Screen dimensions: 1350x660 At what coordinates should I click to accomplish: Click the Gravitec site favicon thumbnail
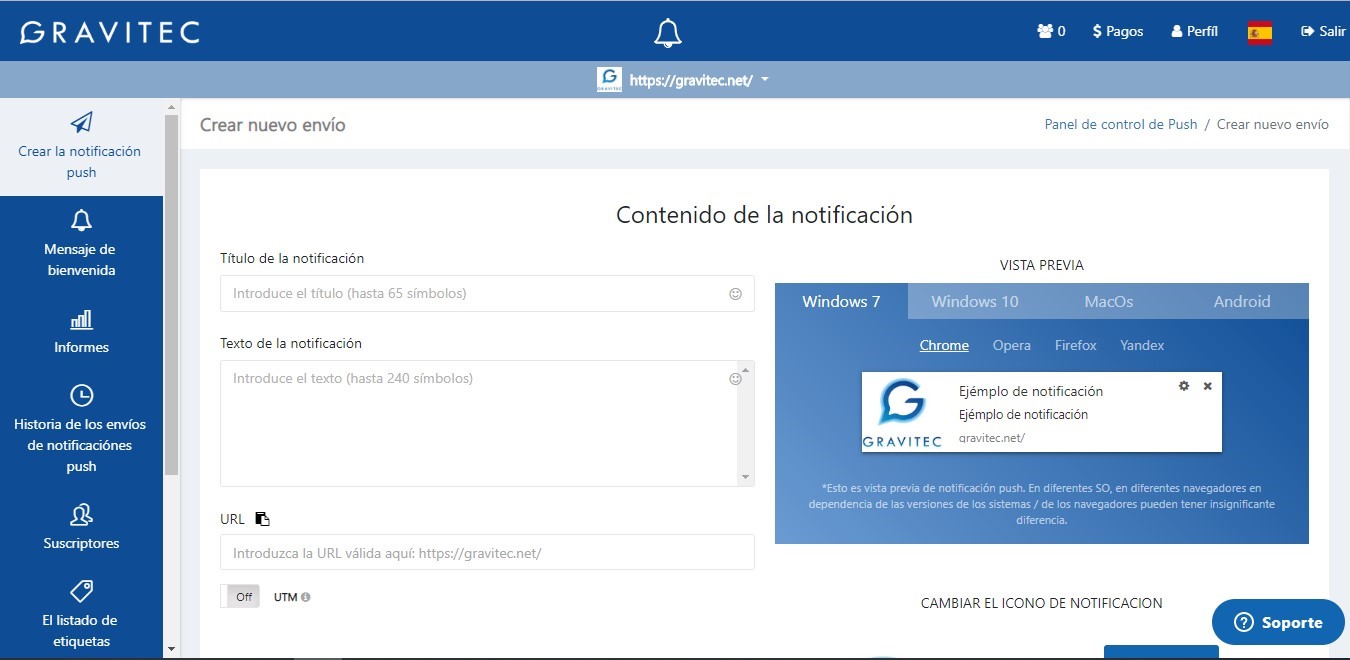pyautogui.click(x=609, y=80)
